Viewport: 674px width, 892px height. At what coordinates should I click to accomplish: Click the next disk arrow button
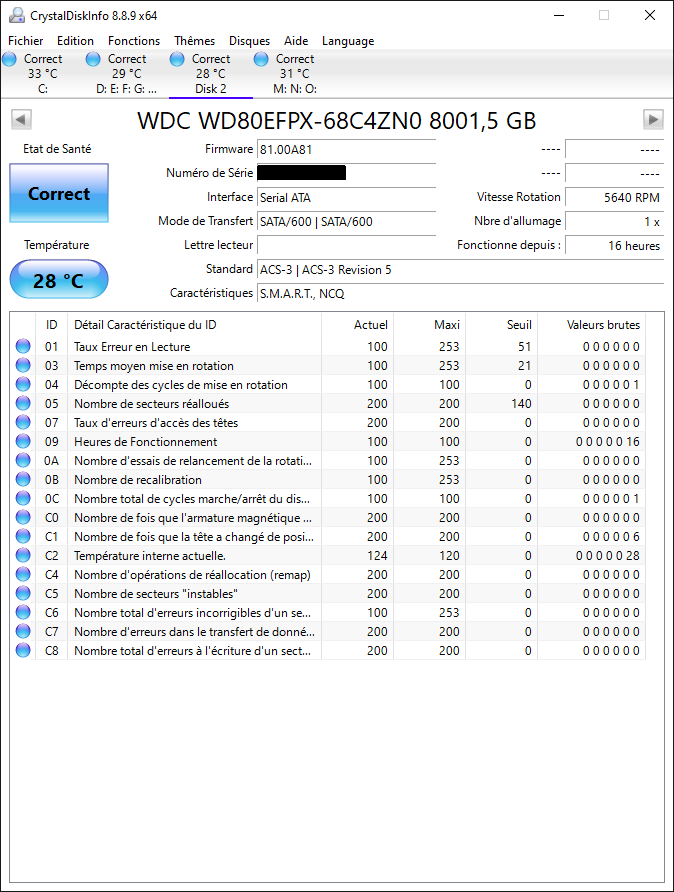point(653,119)
